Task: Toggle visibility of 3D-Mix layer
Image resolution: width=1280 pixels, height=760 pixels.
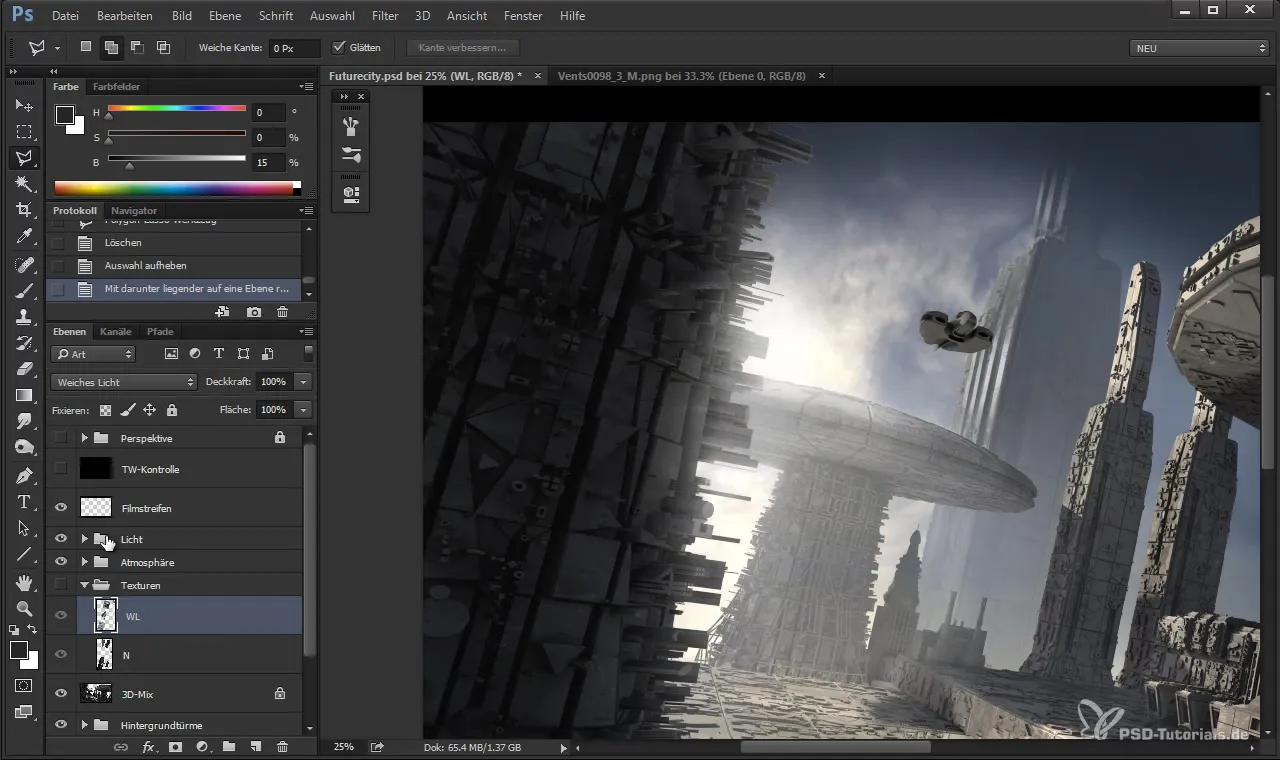Action: (61, 693)
